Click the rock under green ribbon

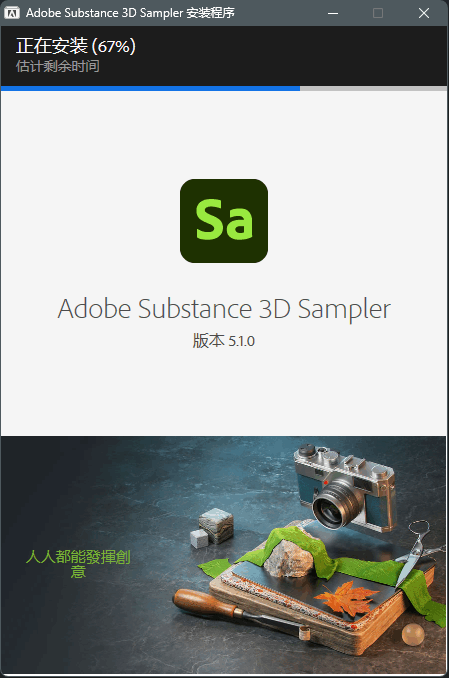point(288,559)
